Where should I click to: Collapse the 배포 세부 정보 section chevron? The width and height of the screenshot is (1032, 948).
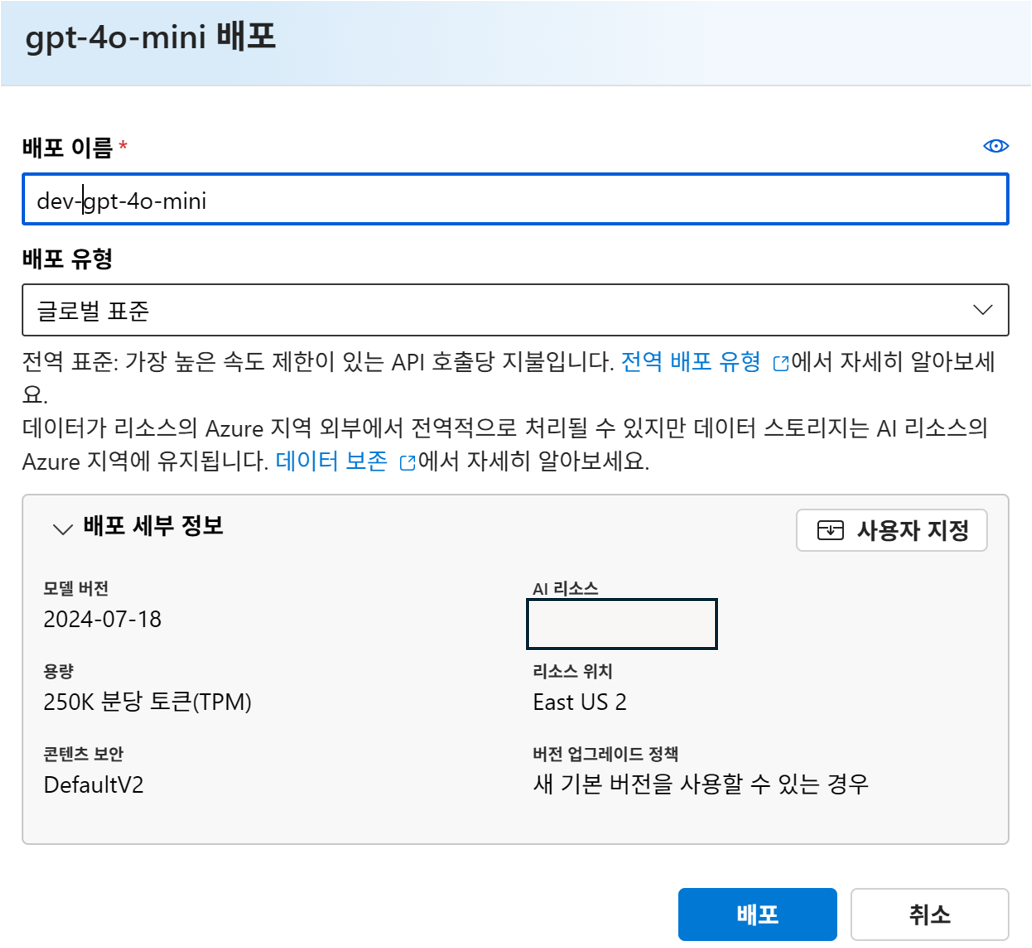63,529
